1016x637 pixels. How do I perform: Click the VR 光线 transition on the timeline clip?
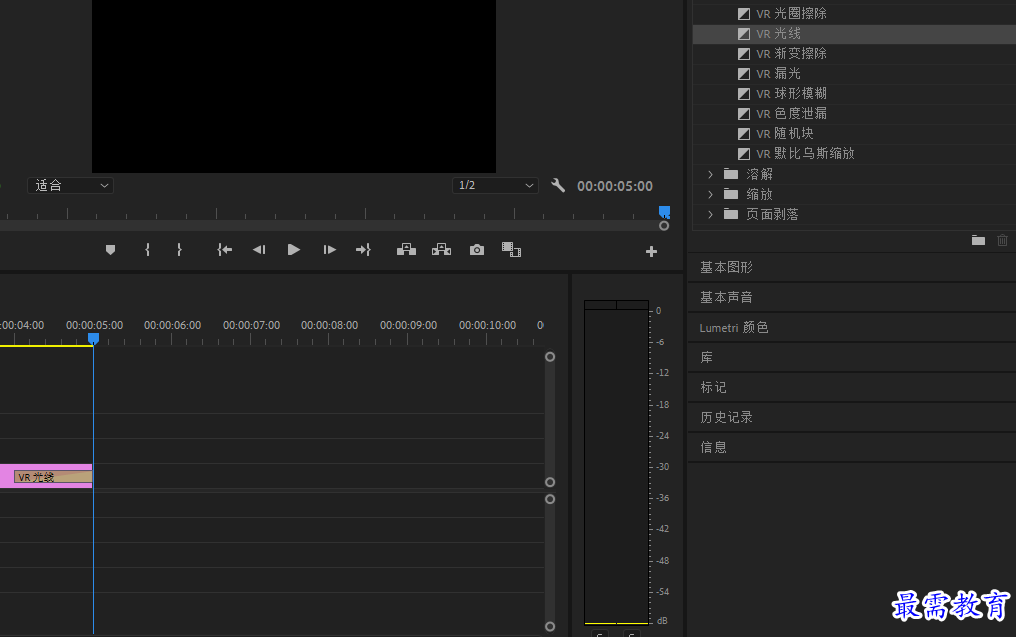tap(53, 477)
